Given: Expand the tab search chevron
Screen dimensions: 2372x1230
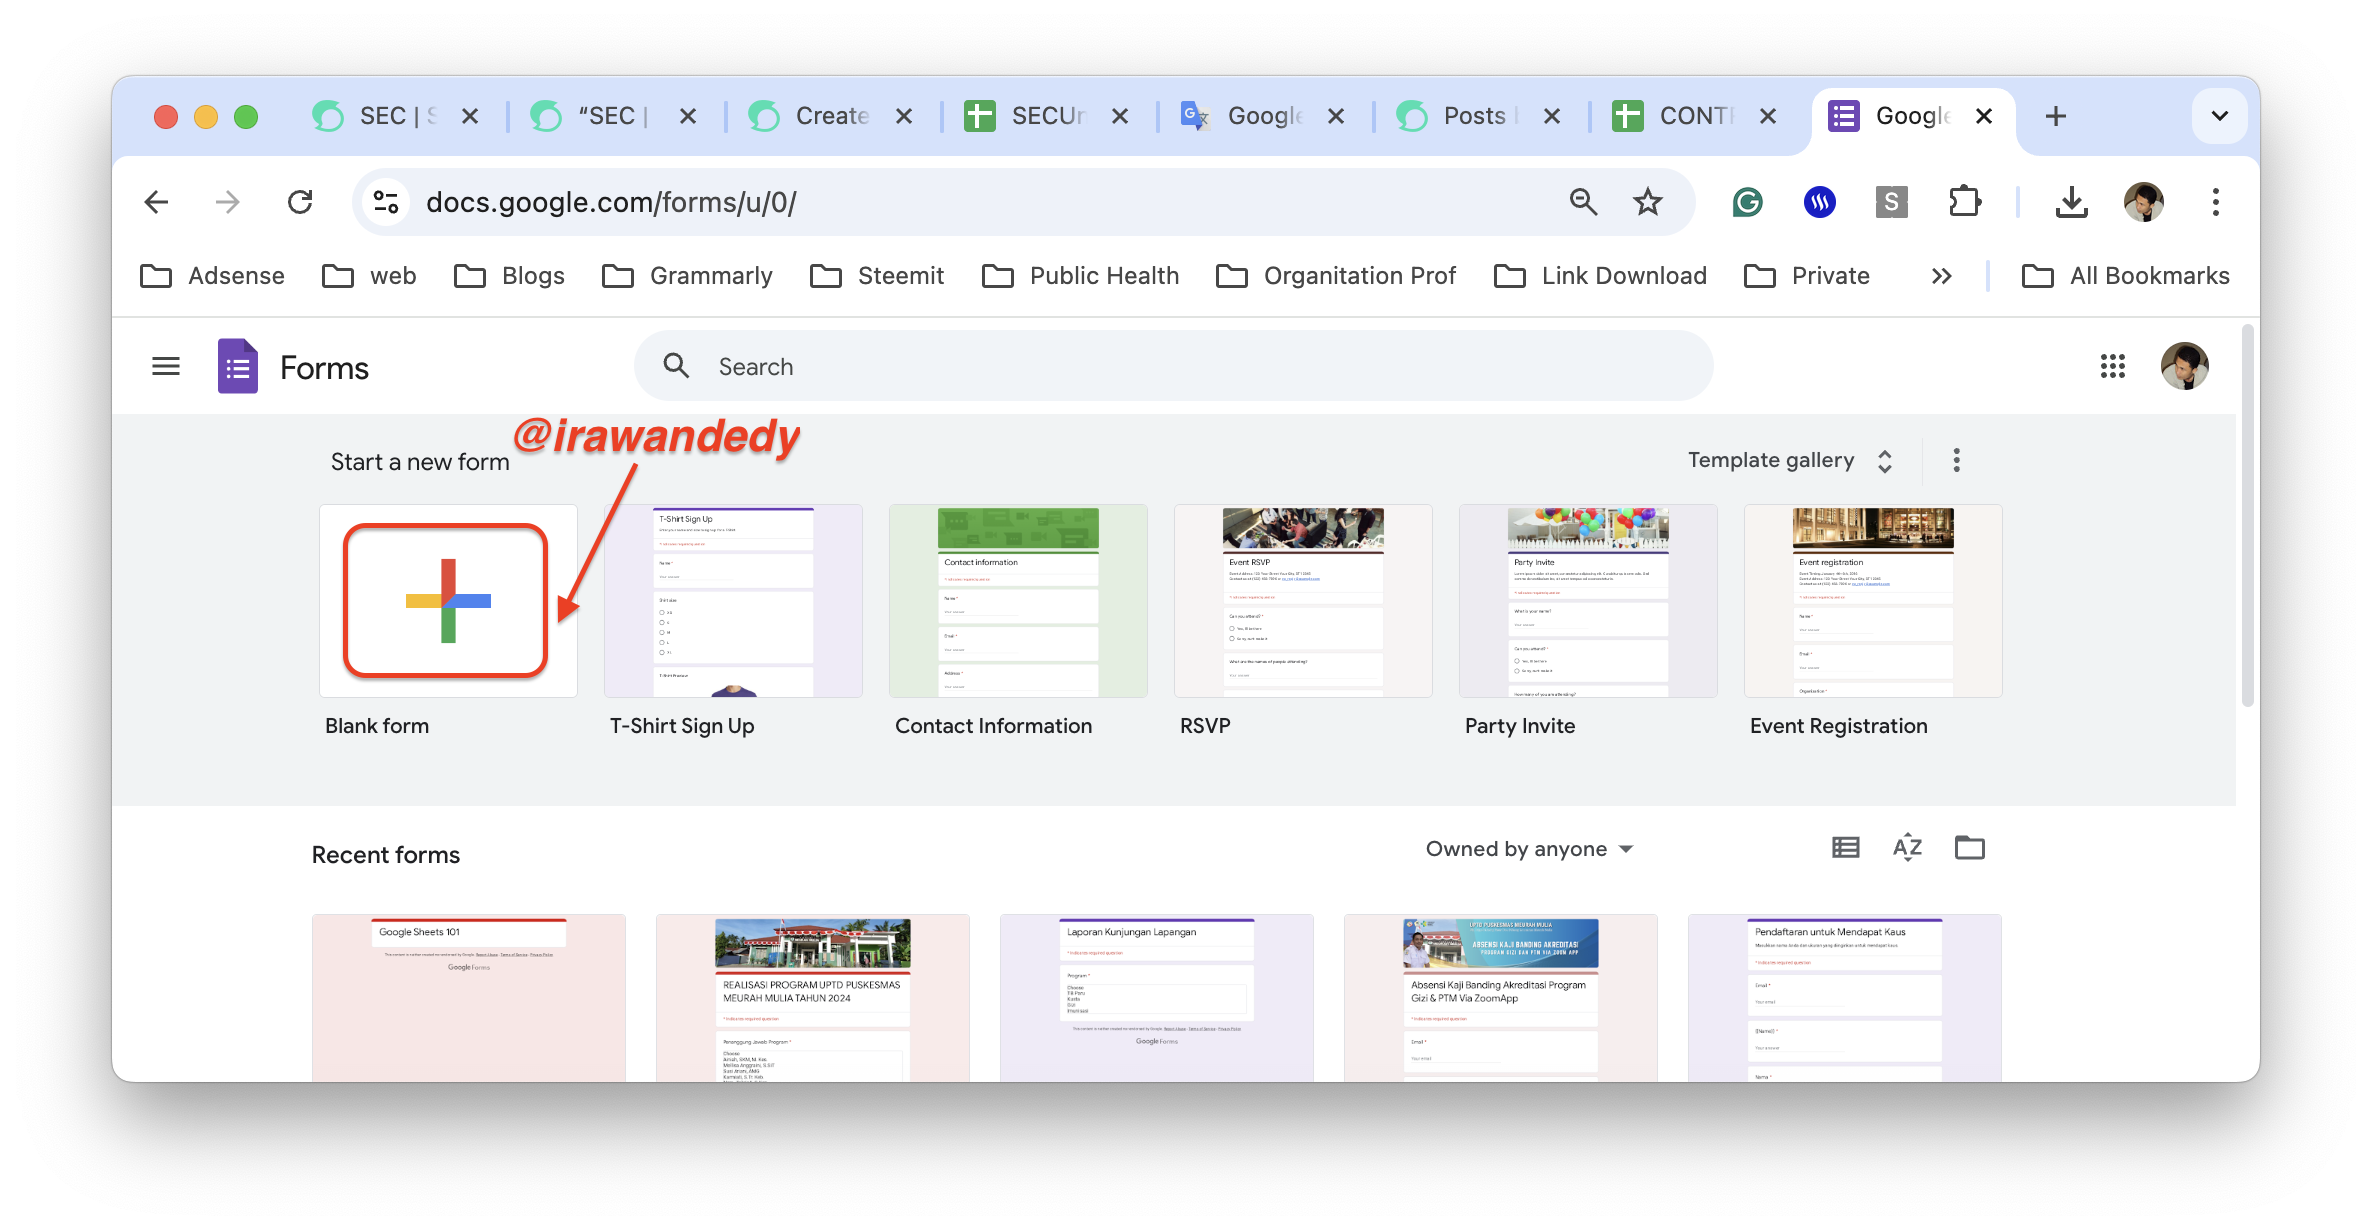Looking at the screenshot, I should [2219, 116].
